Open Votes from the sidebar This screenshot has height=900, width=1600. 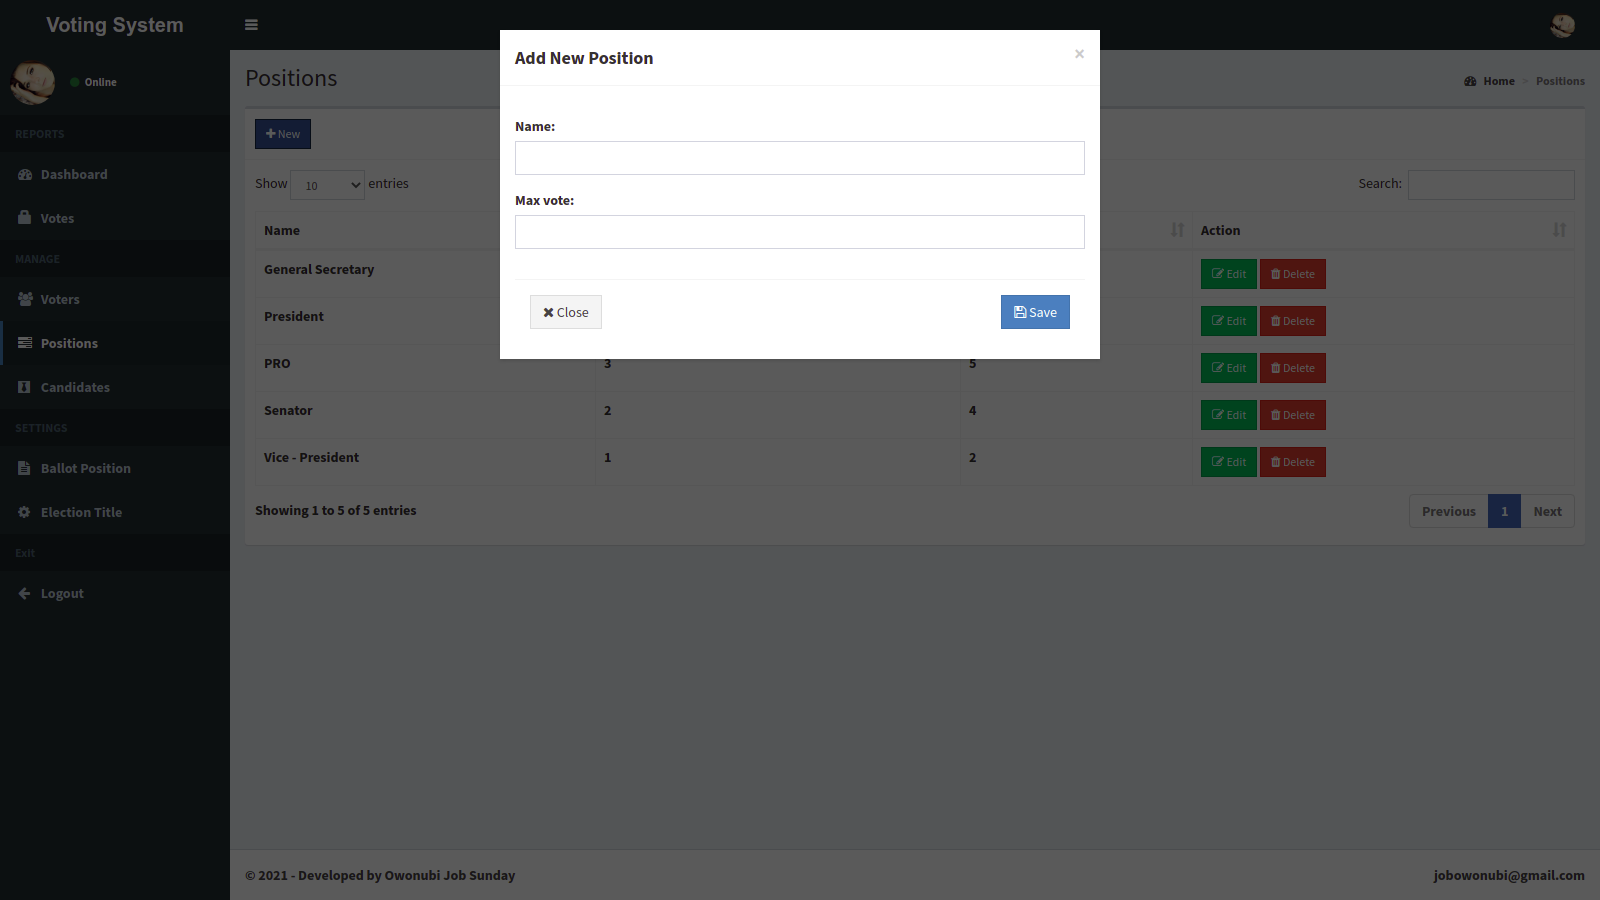click(115, 218)
